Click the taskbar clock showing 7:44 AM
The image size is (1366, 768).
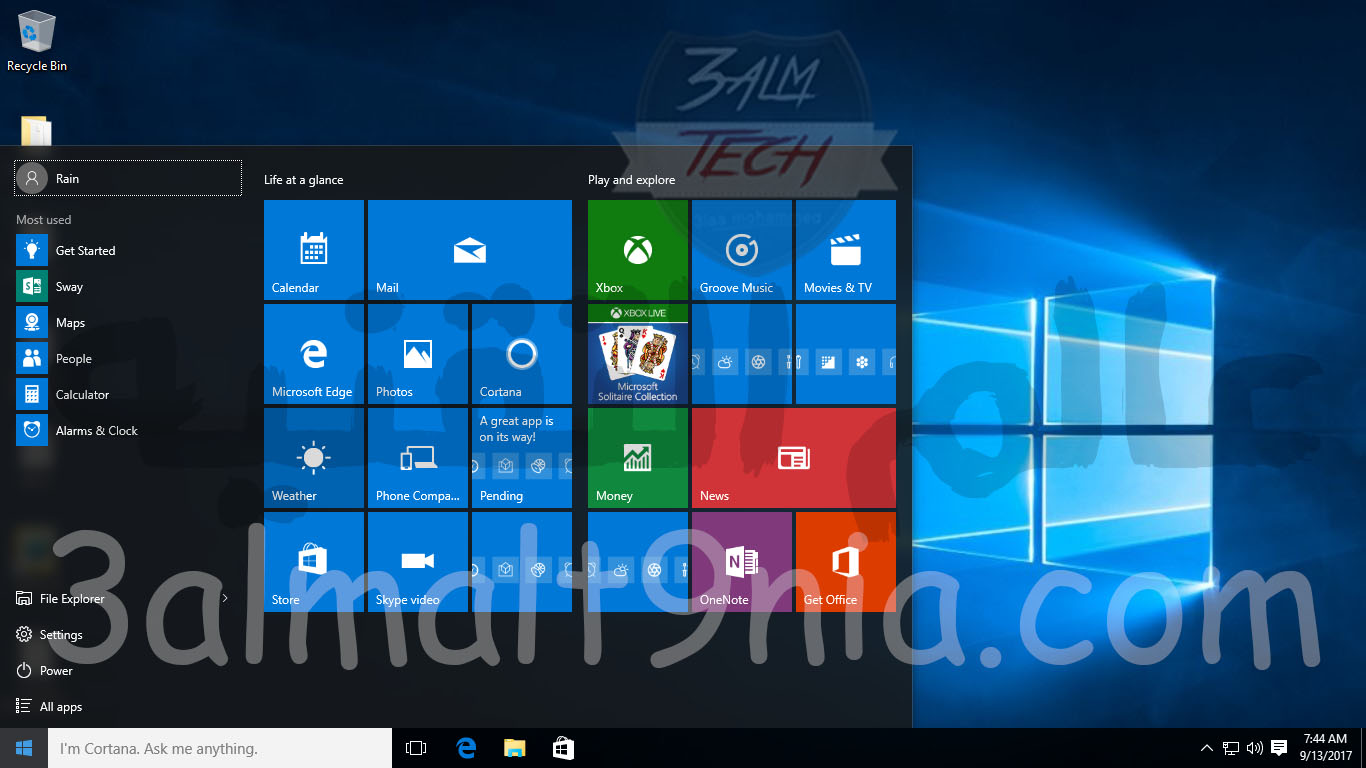click(1326, 748)
